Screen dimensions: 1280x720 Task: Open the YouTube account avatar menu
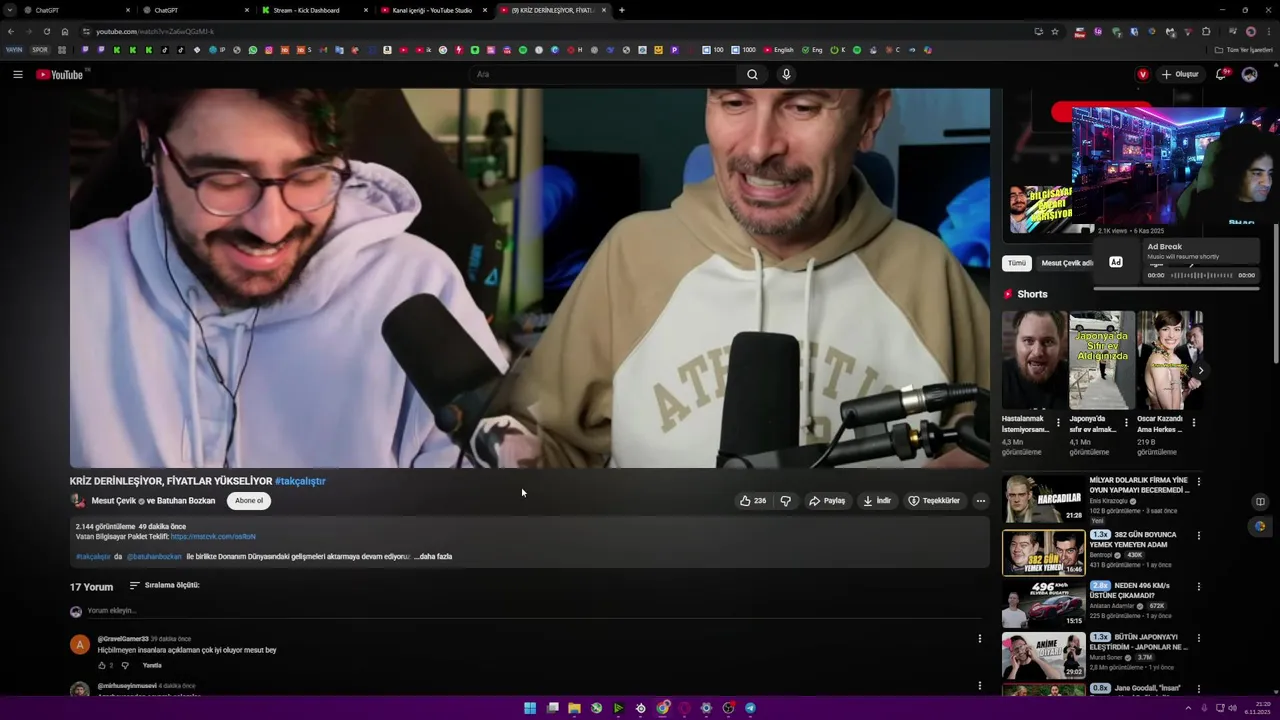tap(1249, 74)
